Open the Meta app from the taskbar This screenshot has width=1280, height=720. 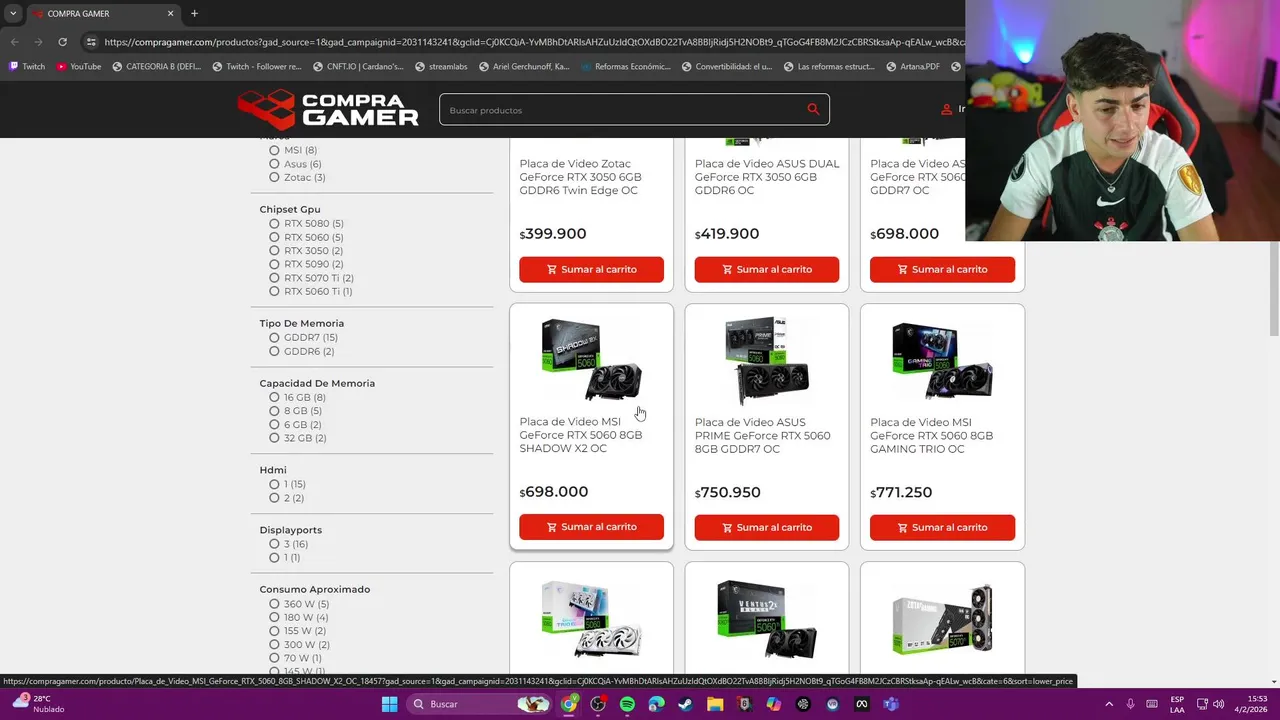[x=861, y=704]
